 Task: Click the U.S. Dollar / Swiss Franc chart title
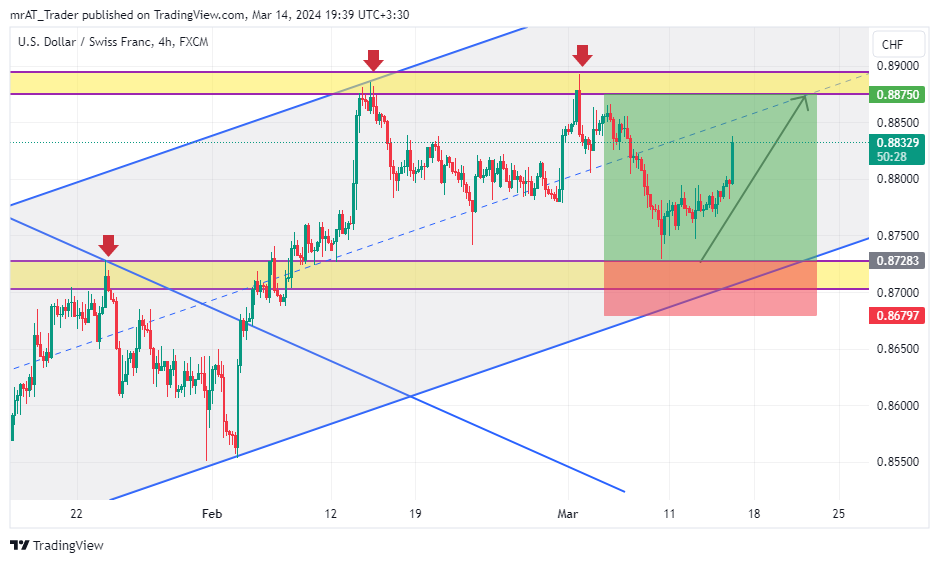[x=113, y=42]
